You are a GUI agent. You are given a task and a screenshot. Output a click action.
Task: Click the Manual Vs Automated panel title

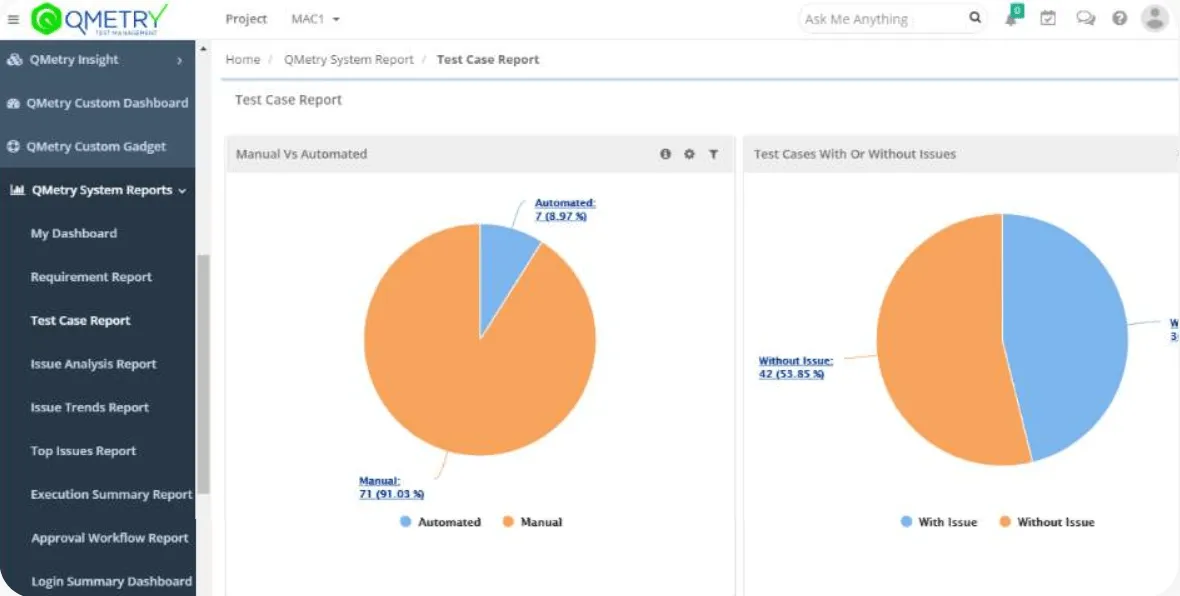301,154
